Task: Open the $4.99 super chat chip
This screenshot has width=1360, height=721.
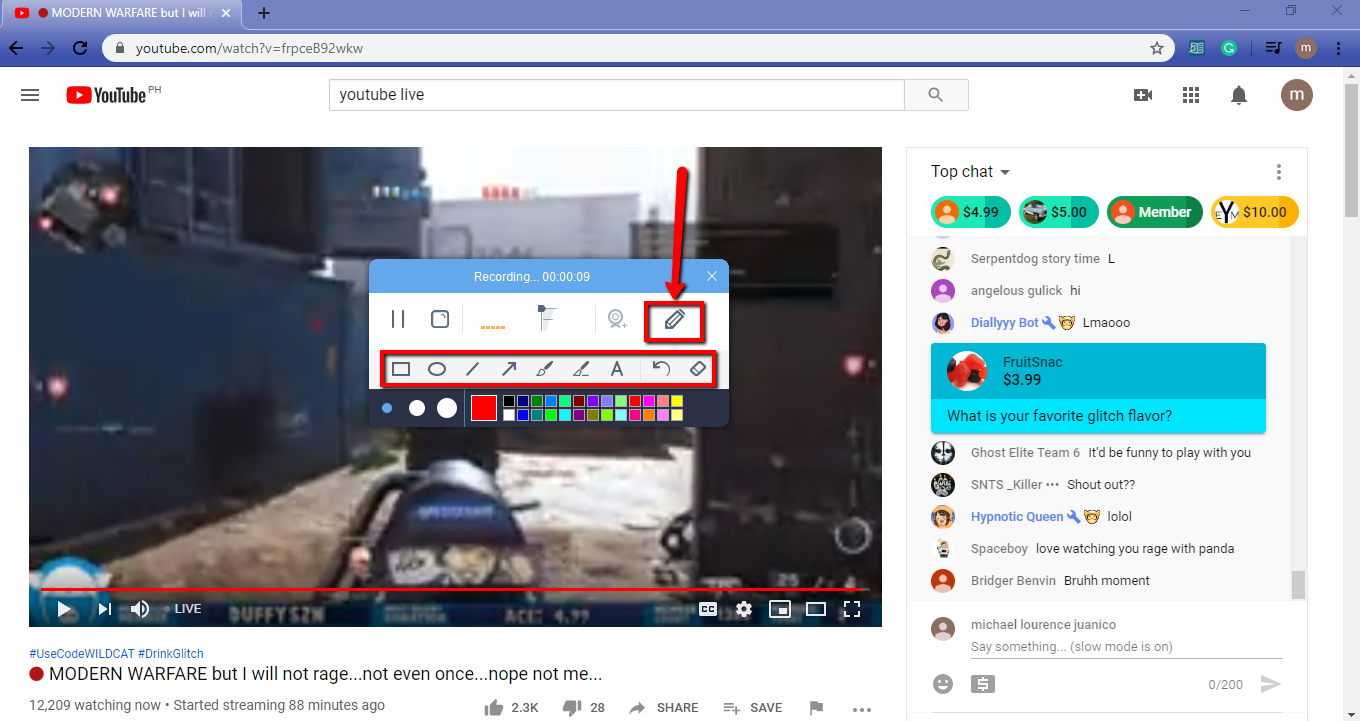Action: (971, 212)
